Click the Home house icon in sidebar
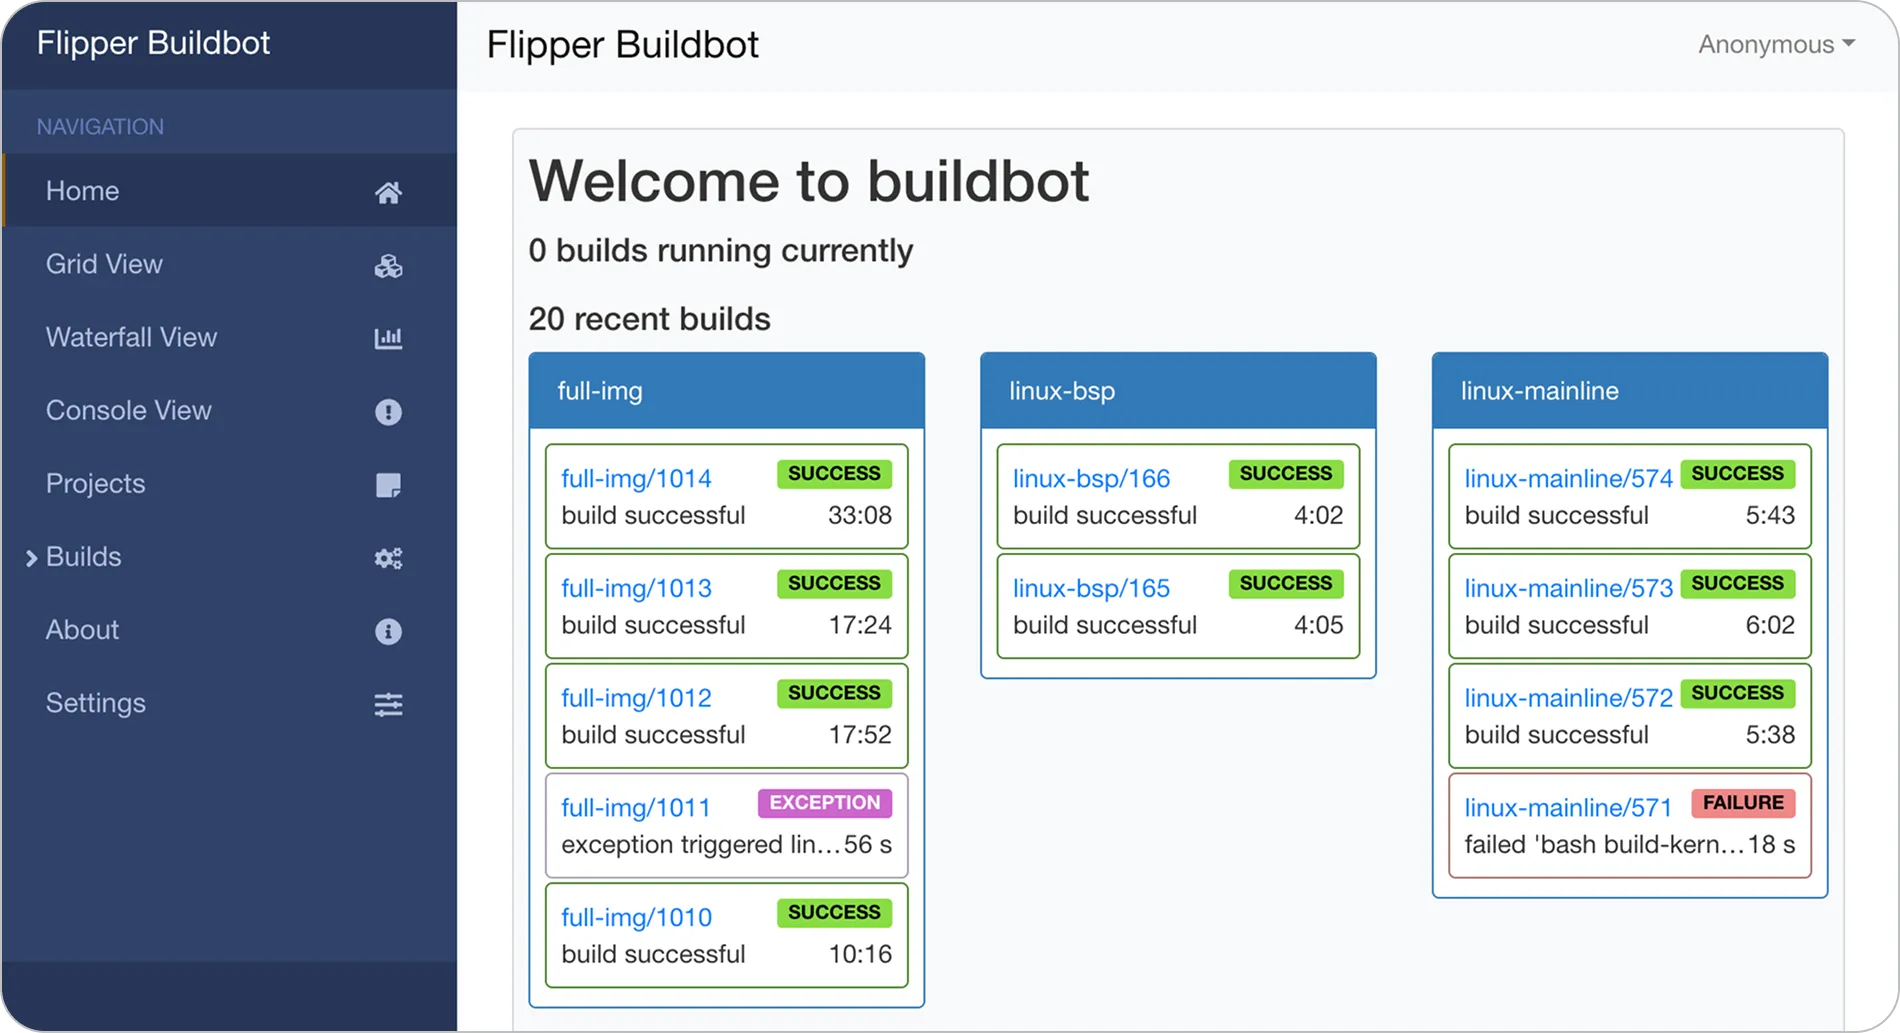The image size is (1900, 1033). pos(388,192)
